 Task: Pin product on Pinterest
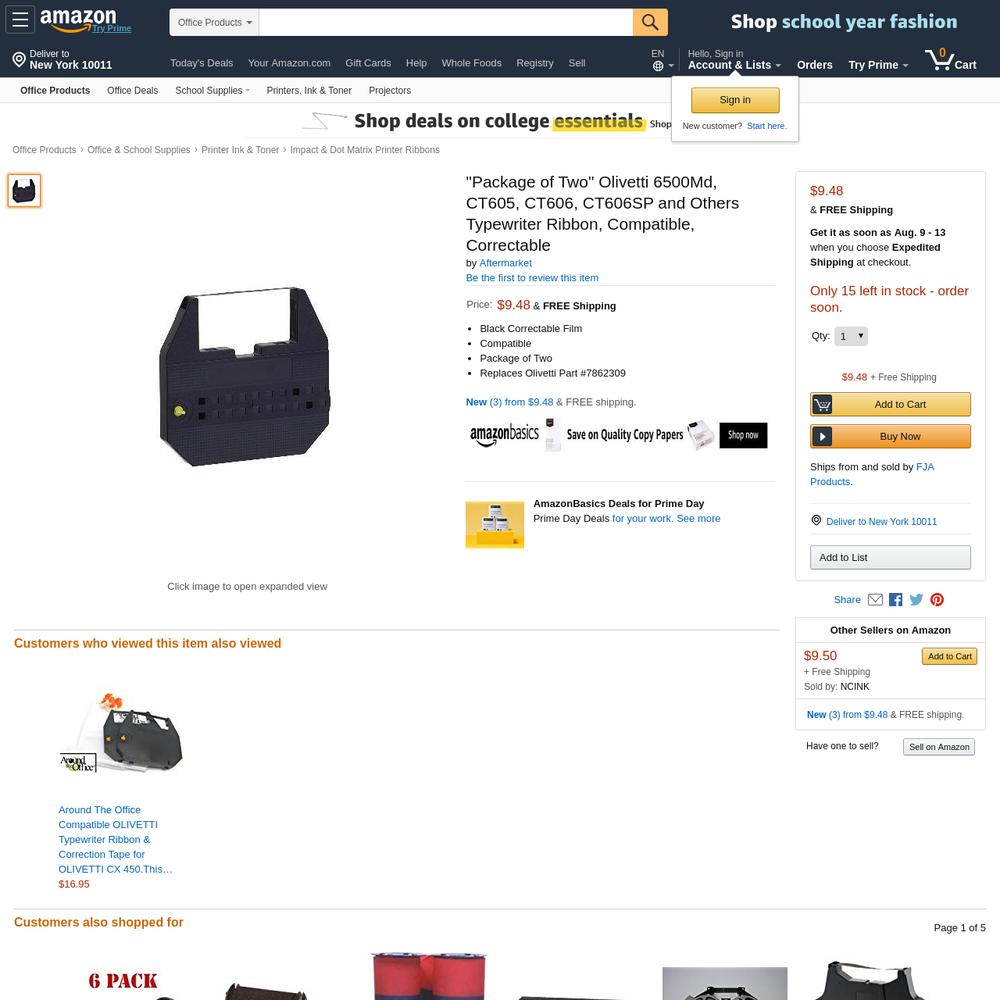937,599
